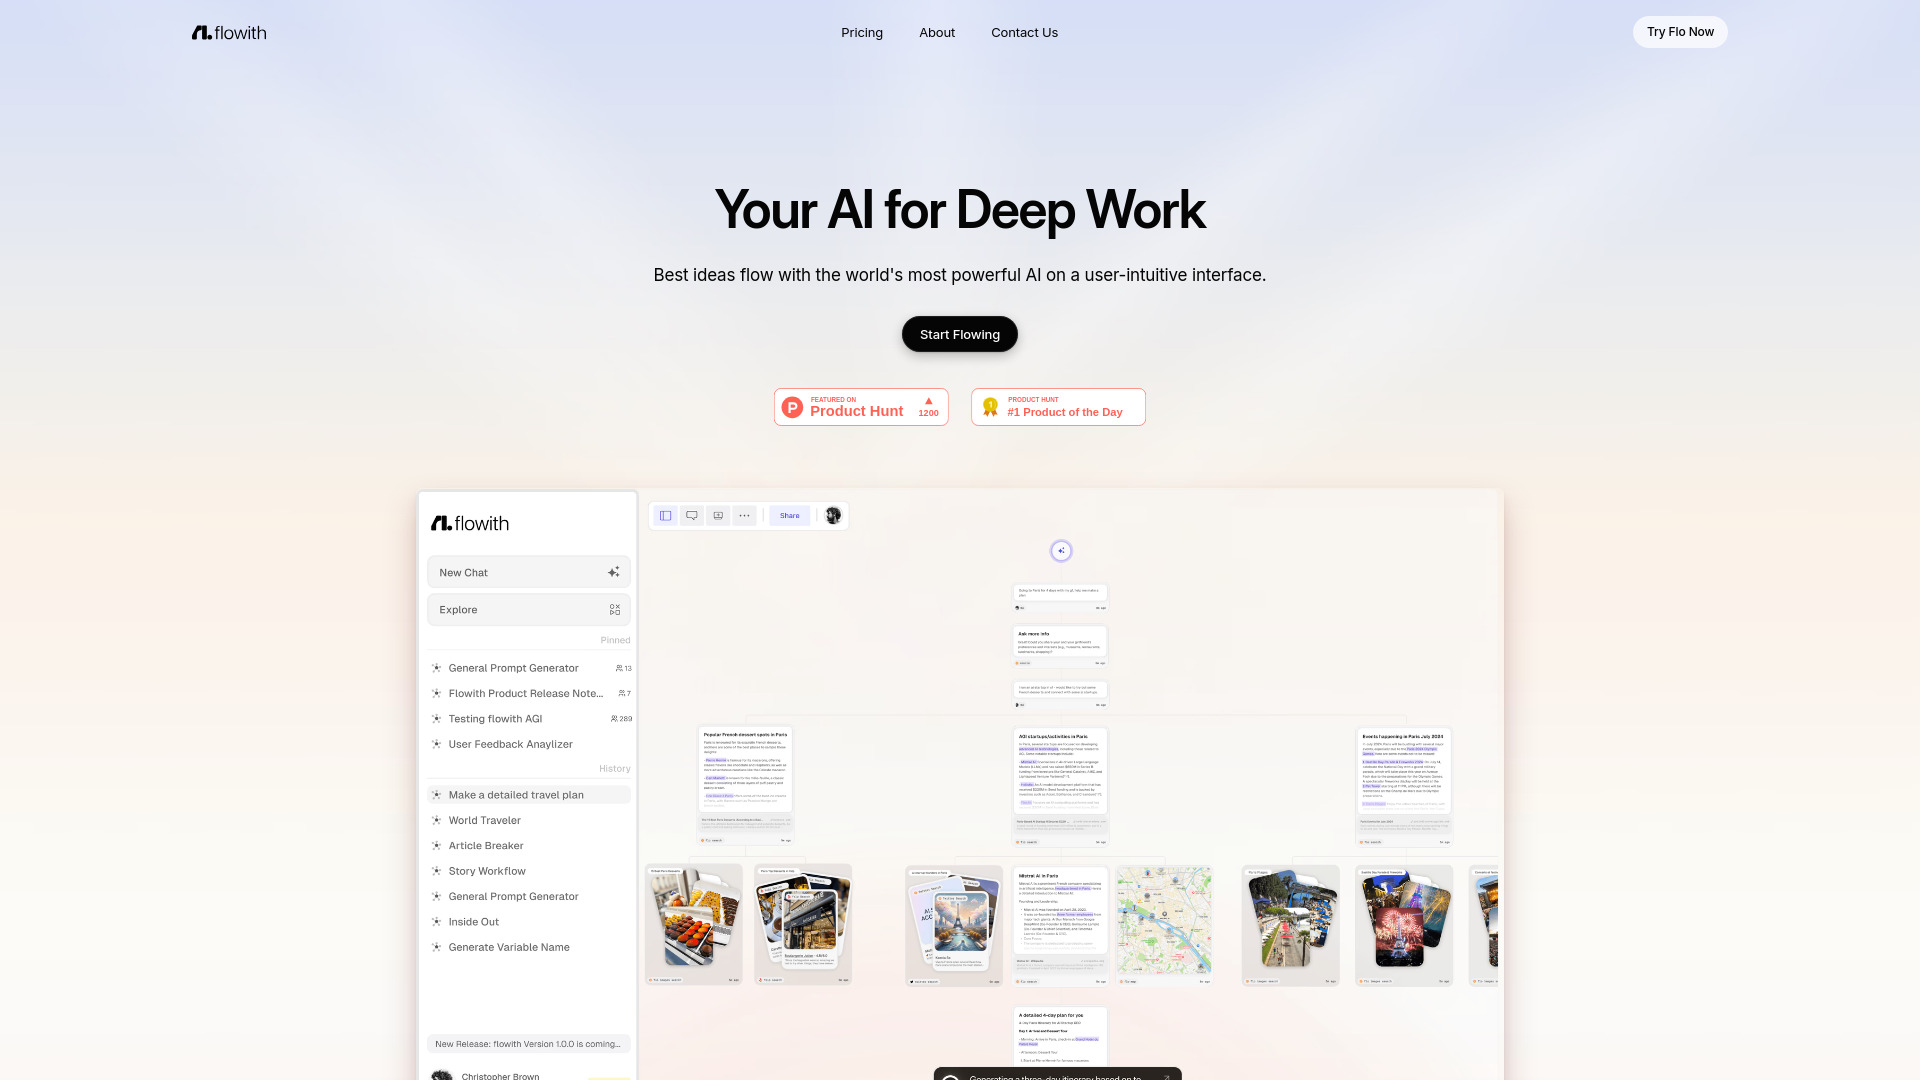Expand the History section items
The height and width of the screenshot is (1080, 1920).
[616, 769]
